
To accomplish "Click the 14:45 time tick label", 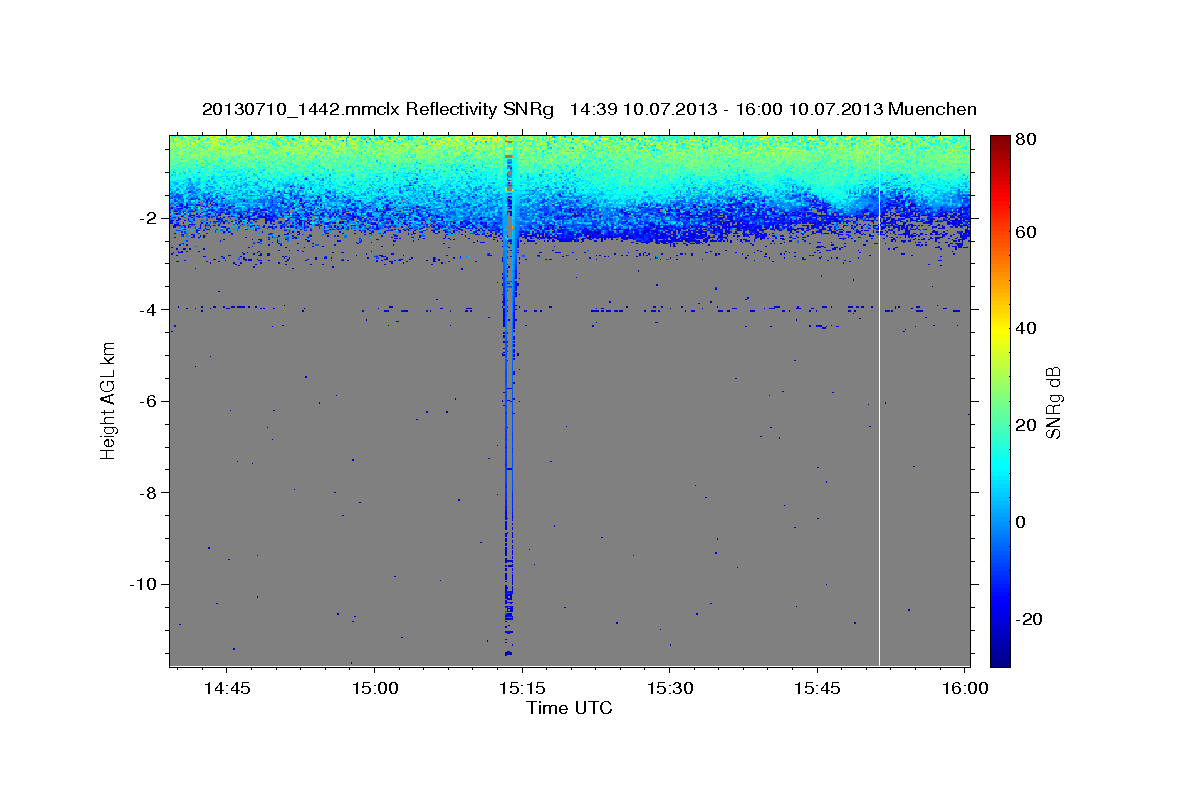I will click(x=227, y=689).
